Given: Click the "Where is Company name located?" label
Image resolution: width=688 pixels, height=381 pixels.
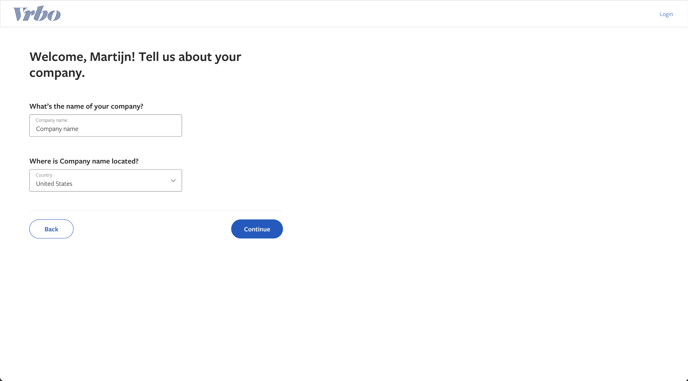Looking at the screenshot, I should point(84,161).
